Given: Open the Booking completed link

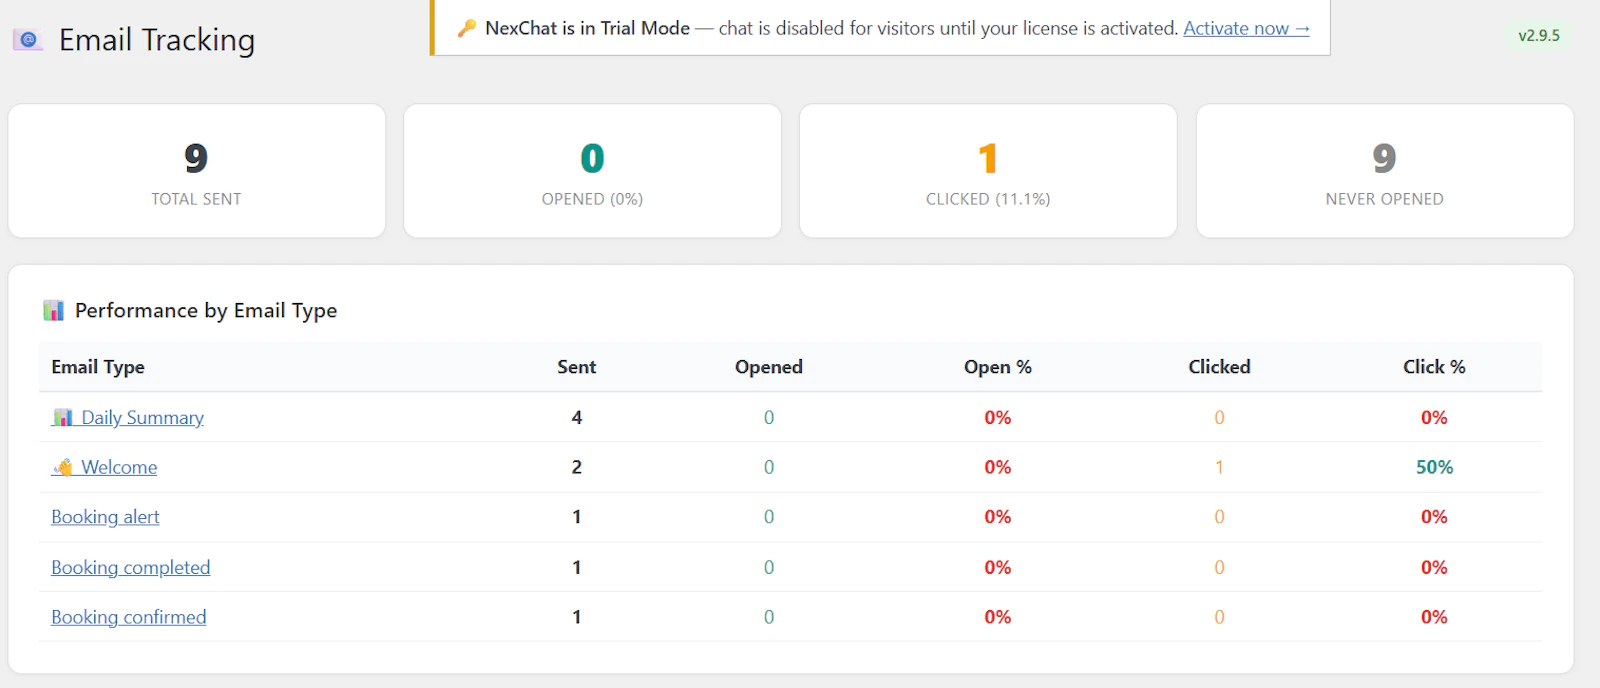Looking at the screenshot, I should pos(131,567).
